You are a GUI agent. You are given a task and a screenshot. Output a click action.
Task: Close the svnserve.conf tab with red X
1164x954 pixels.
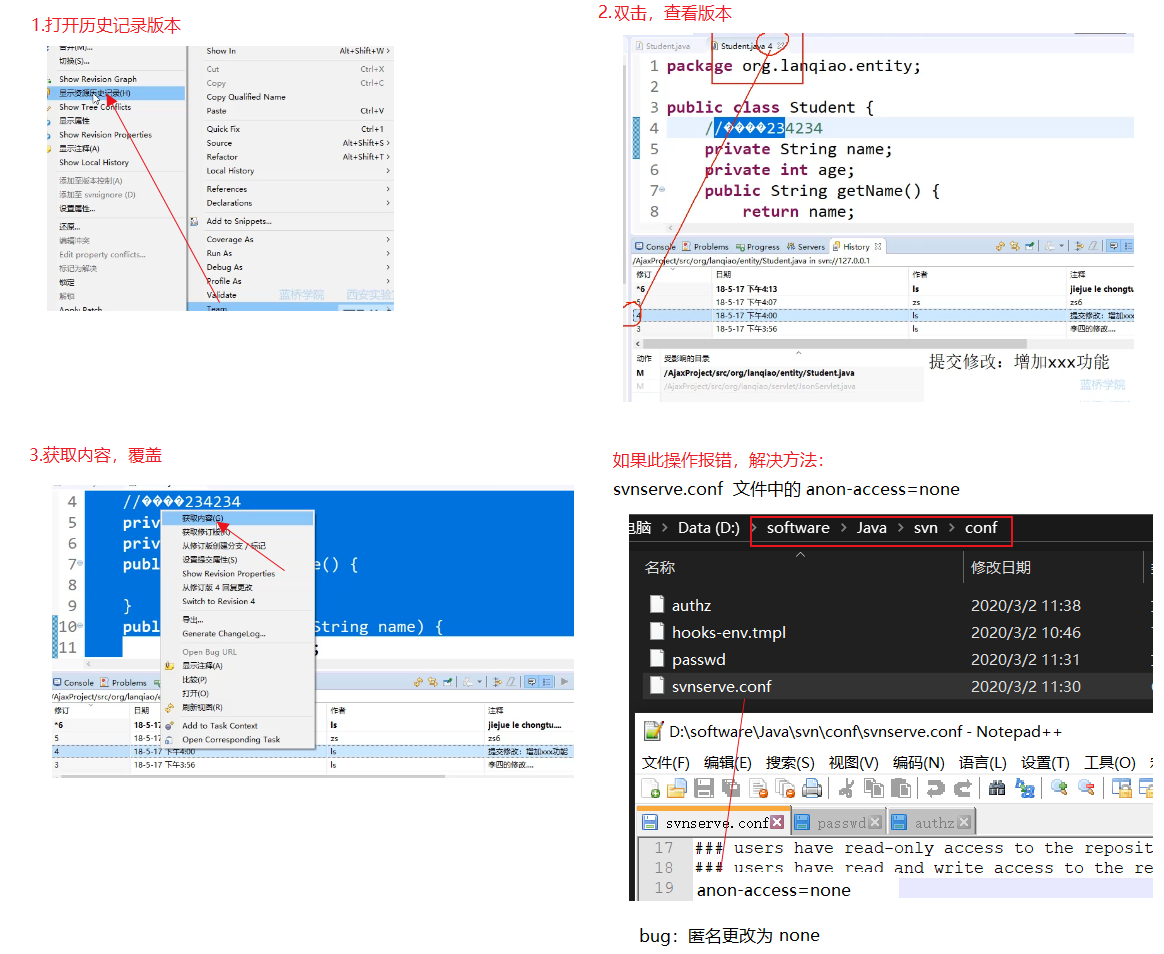(x=777, y=823)
